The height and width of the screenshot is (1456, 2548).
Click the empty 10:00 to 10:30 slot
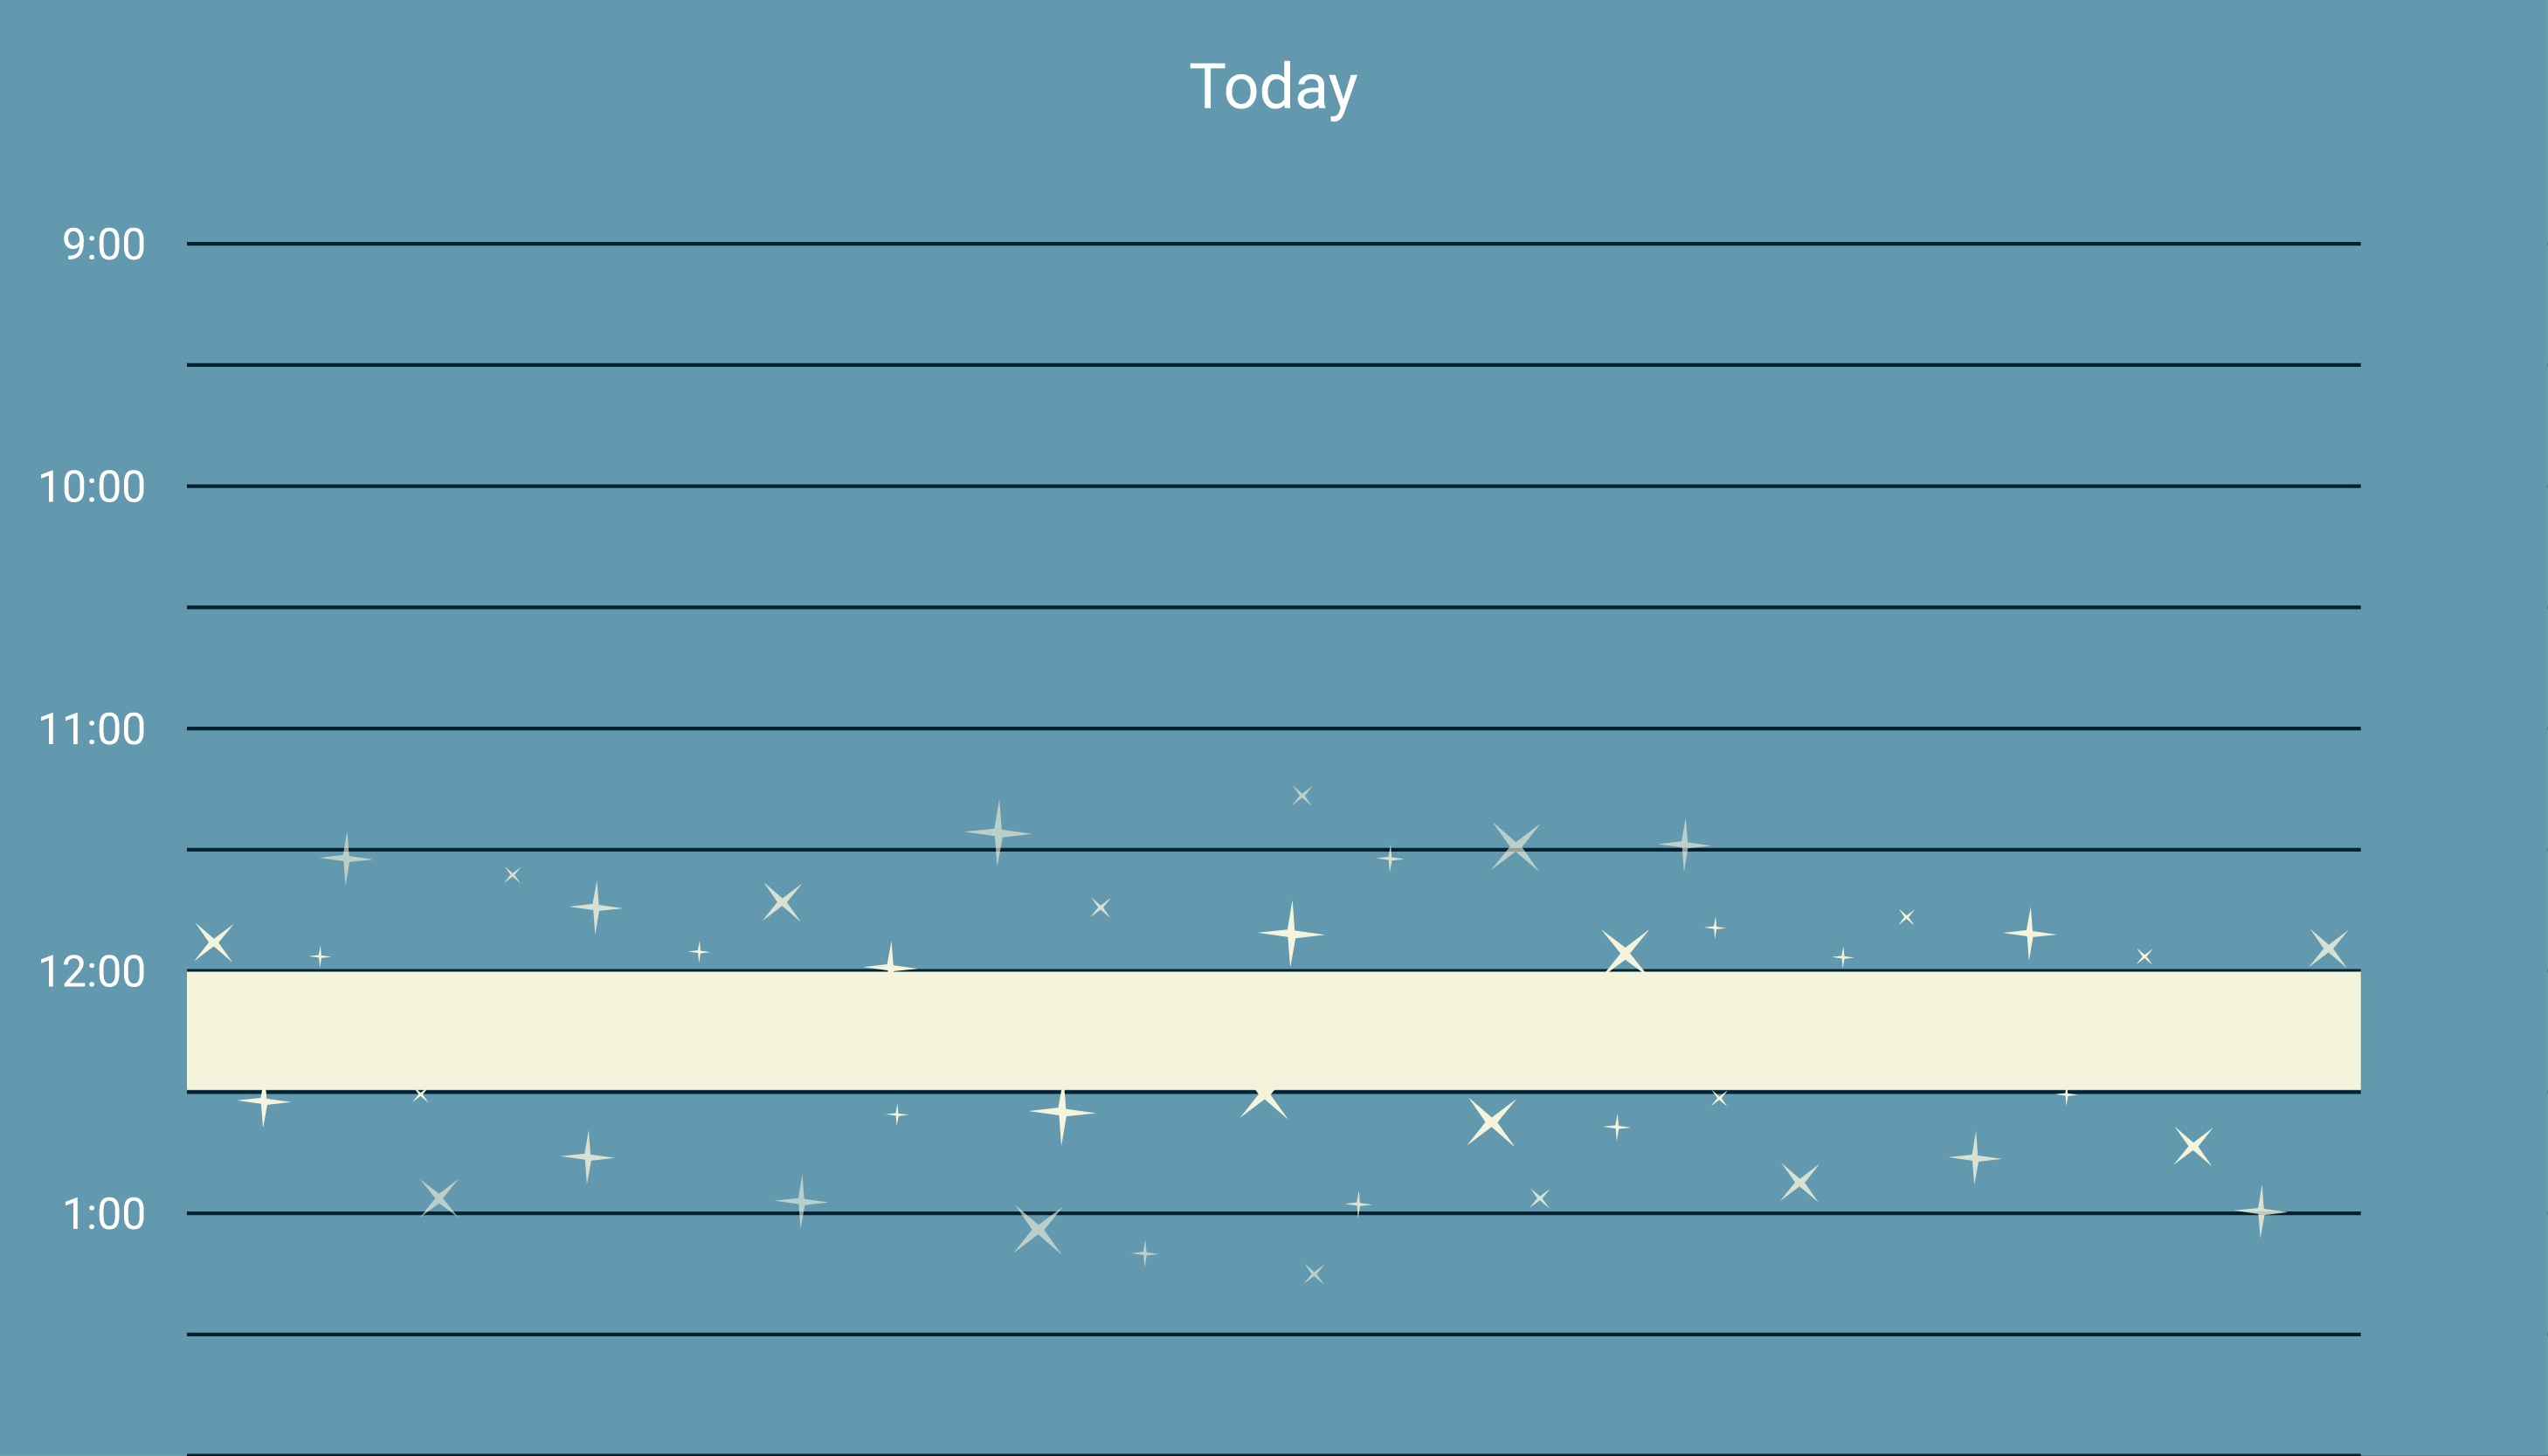tap(1273, 547)
